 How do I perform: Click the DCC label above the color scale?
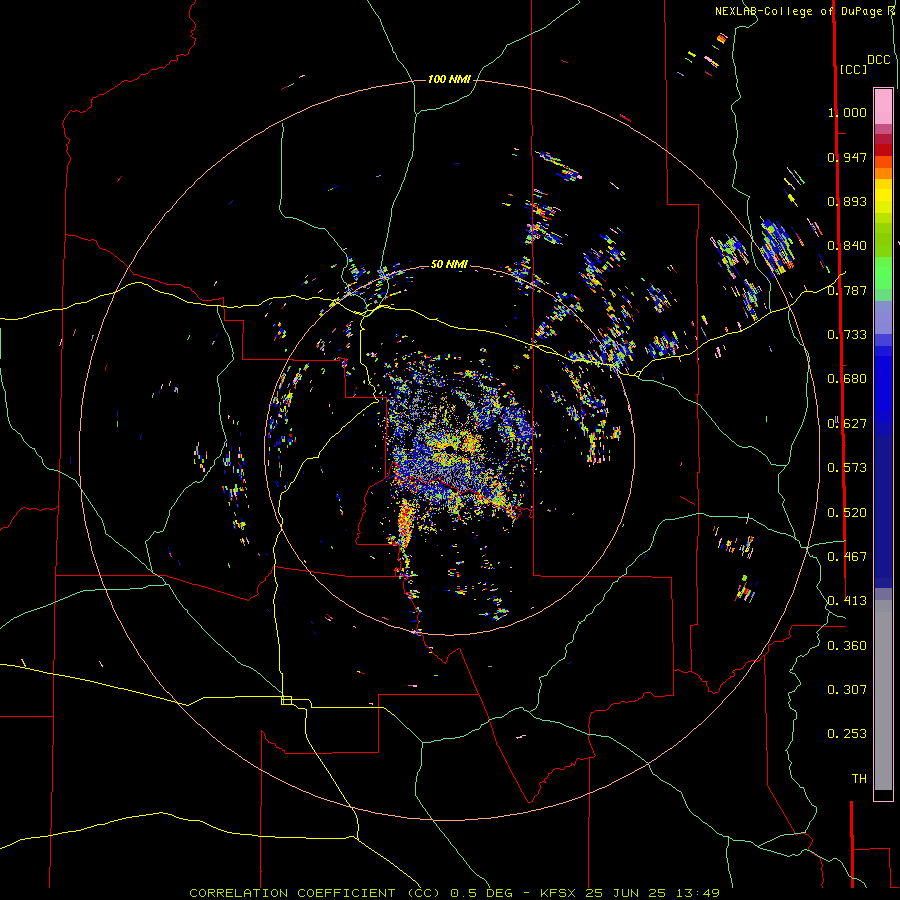[x=878, y=60]
